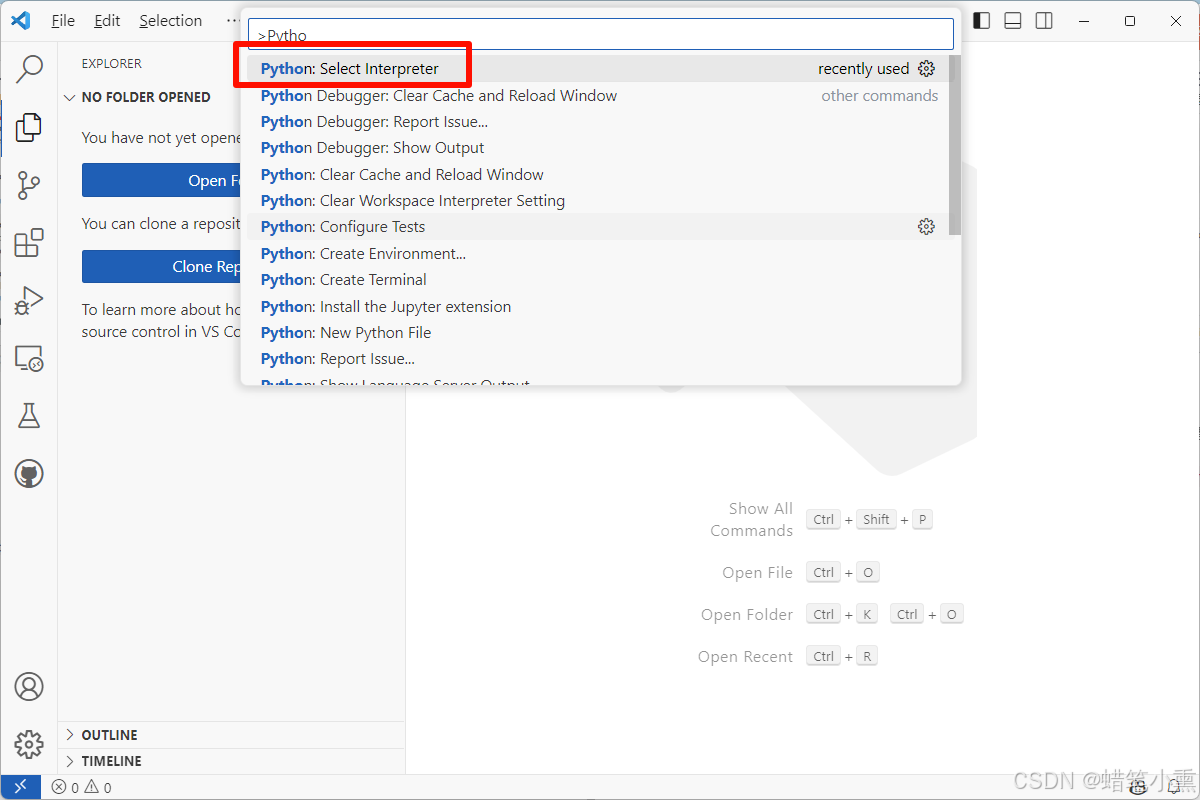Open the Remote Explorer icon
The width and height of the screenshot is (1200, 800).
click(x=29, y=359)
